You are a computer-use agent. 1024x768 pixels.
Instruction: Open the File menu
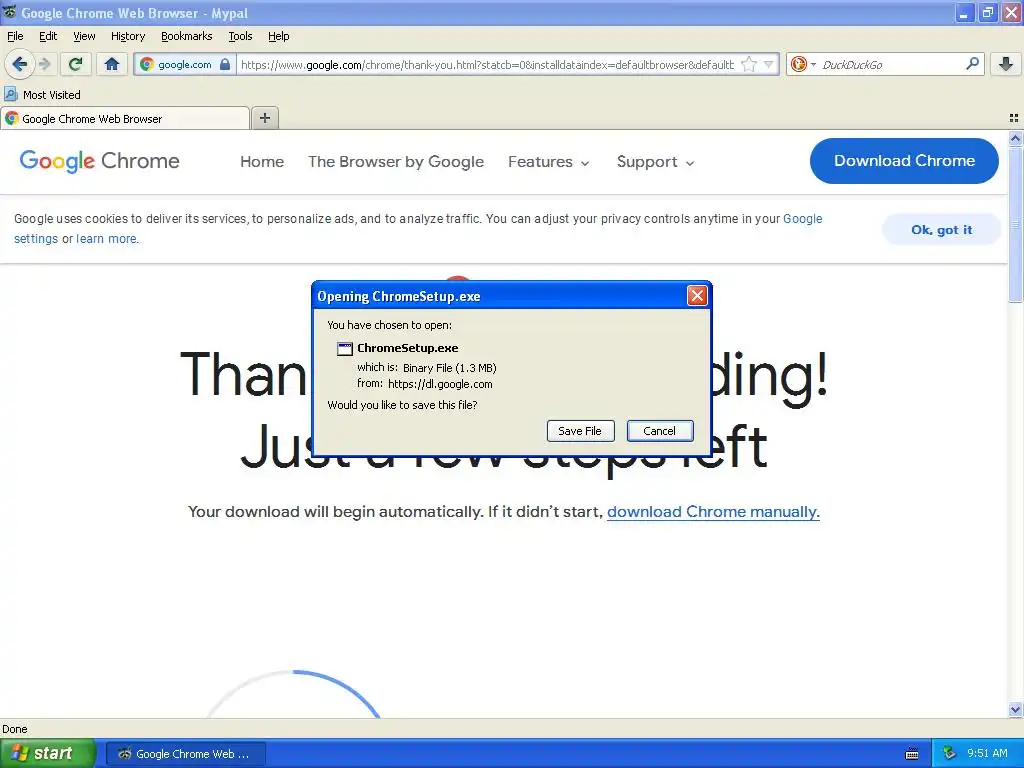coord(15,36)
